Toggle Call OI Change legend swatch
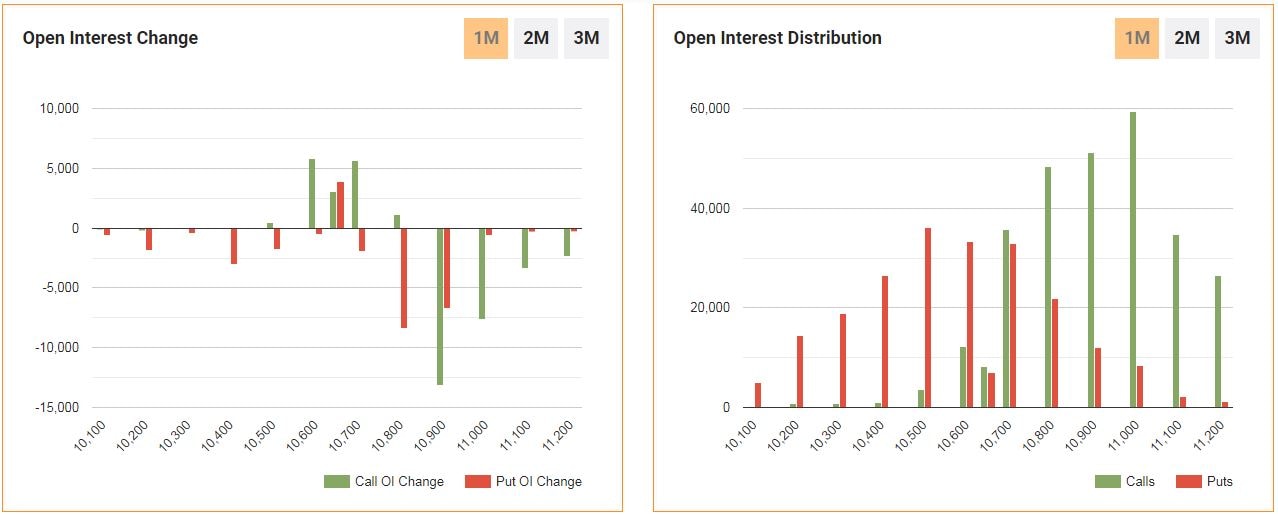 tap(337, 482)
